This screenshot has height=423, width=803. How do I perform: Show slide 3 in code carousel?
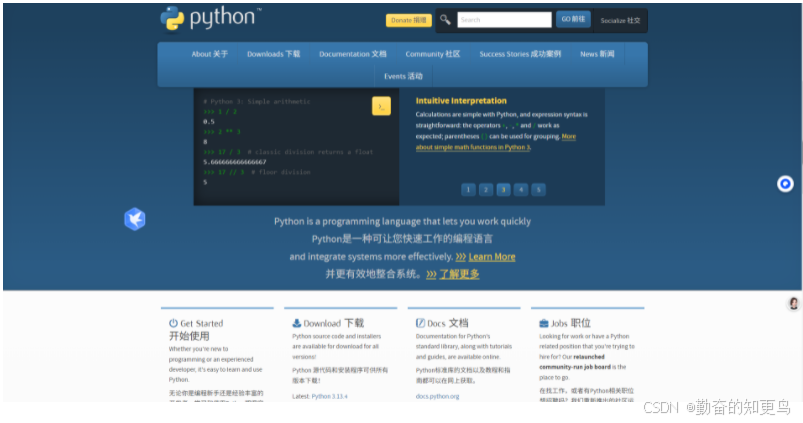503,189
